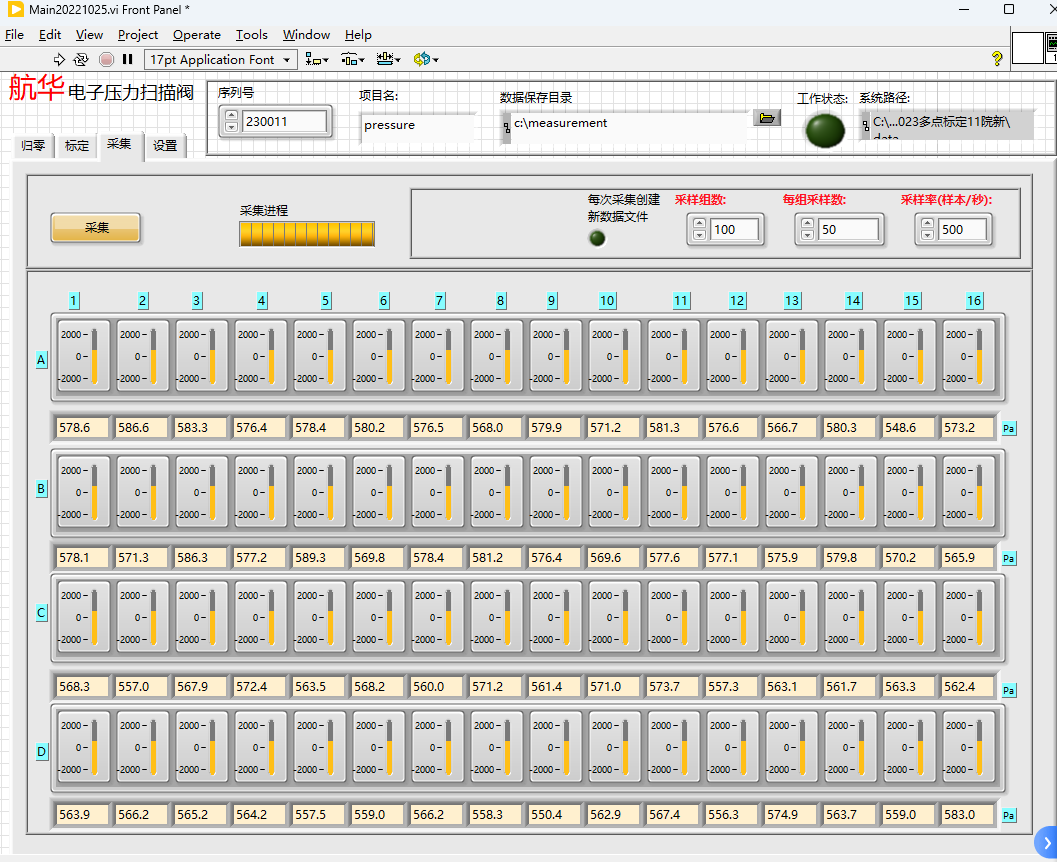The image size is (1057, 862).
Task: Open the Reorder objects toolbar icon
Action: (x=425, y=60)
